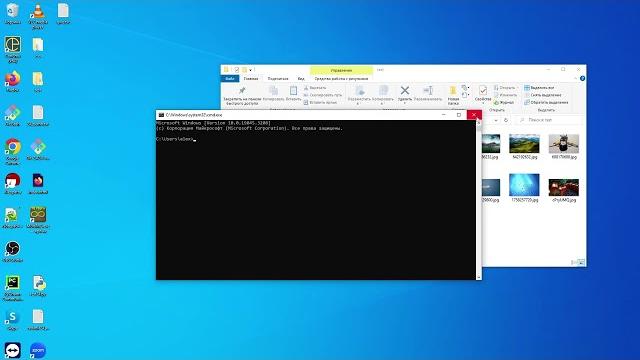Image resolution: width=640 pixels, height=360 pixels.
Task: Click New folder in Explorer ribbon
Action: (x=453, y=96)
